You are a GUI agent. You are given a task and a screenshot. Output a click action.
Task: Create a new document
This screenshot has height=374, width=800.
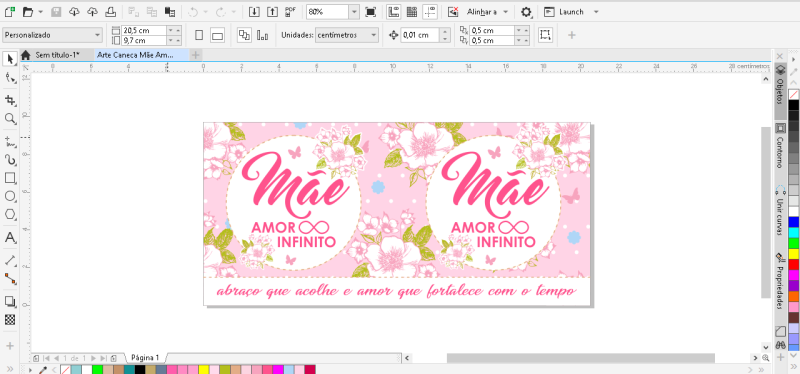(x=9, y=11)
